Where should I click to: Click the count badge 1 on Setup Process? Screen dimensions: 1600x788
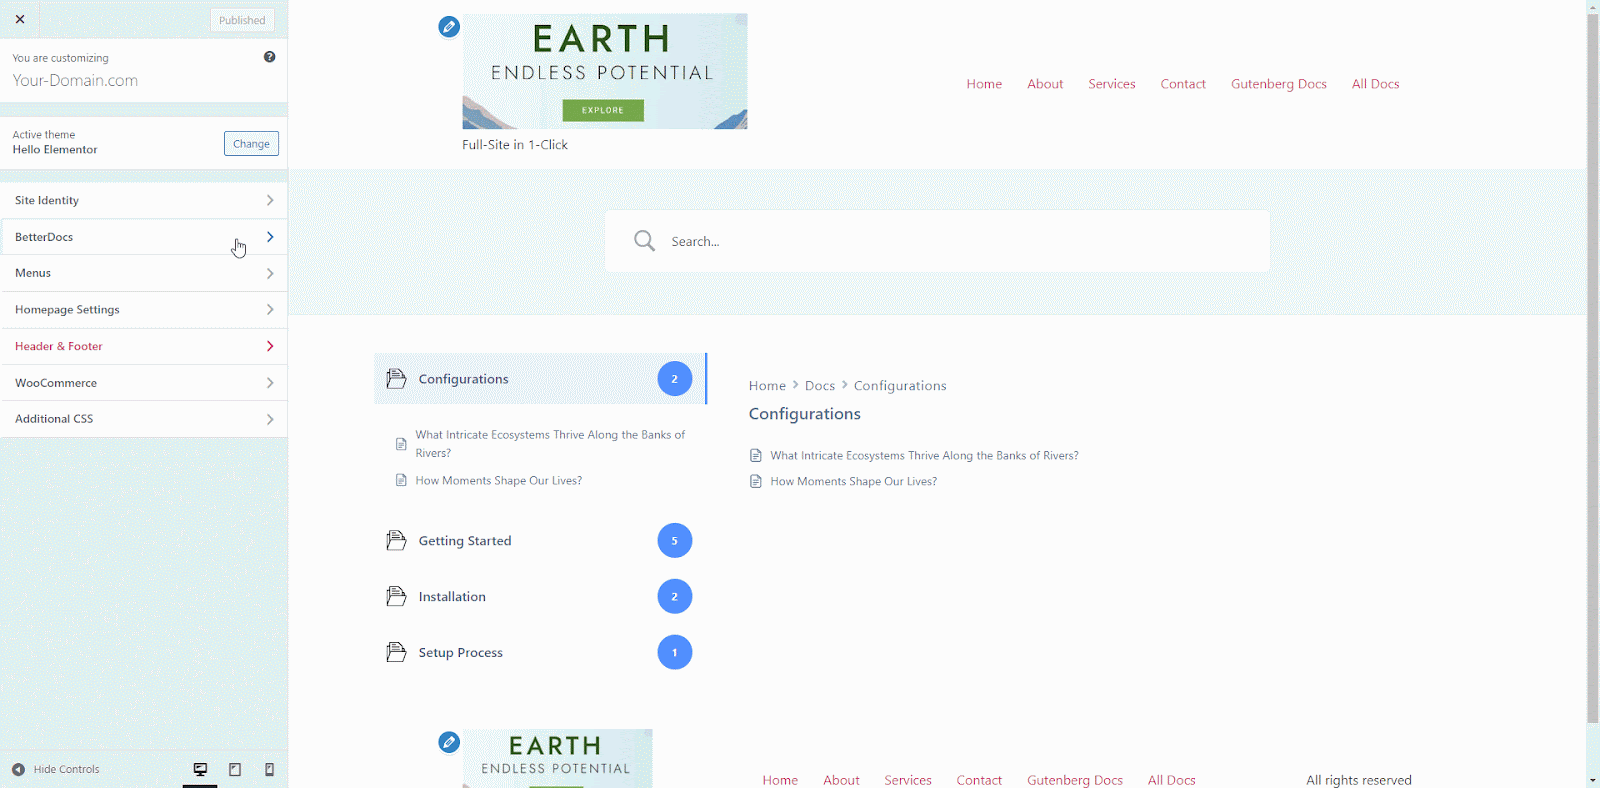coord(675,653)
